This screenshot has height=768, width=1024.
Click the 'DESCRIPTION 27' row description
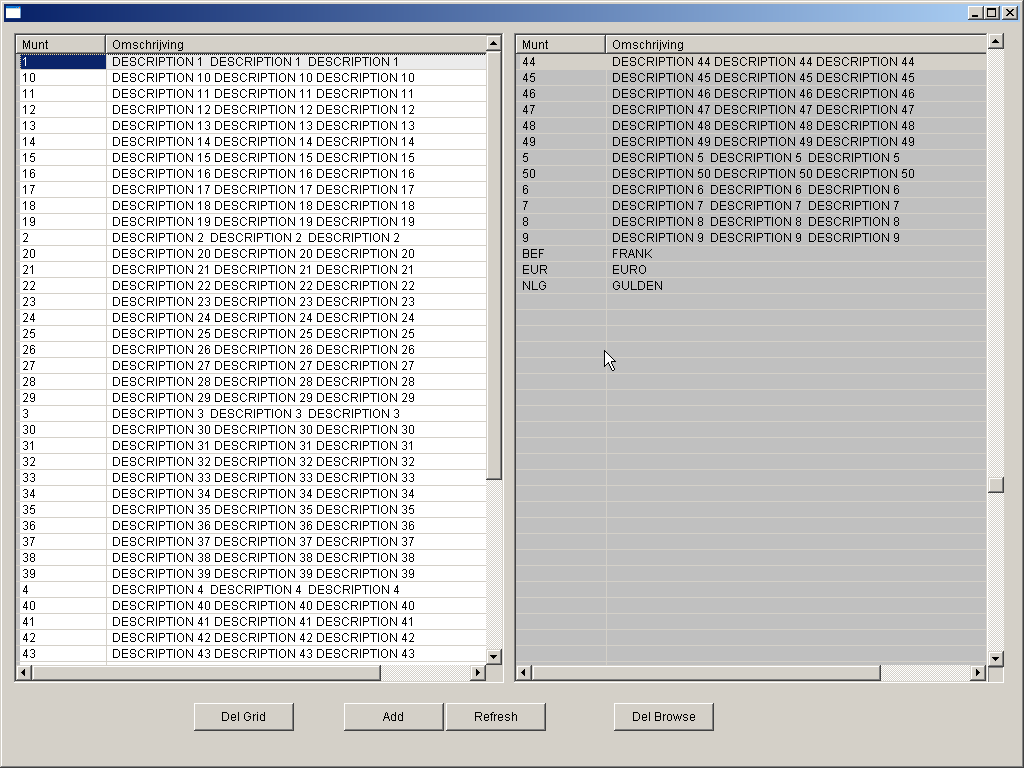coord(296,366)
